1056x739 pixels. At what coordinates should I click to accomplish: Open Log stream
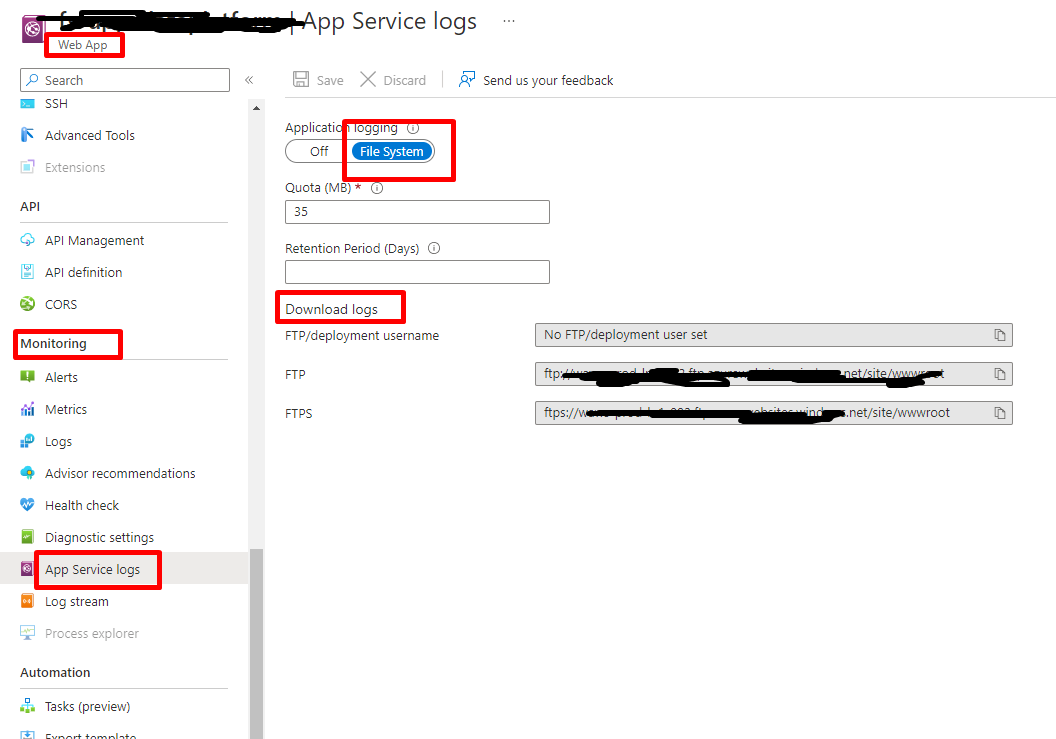[x=77, y=602]
